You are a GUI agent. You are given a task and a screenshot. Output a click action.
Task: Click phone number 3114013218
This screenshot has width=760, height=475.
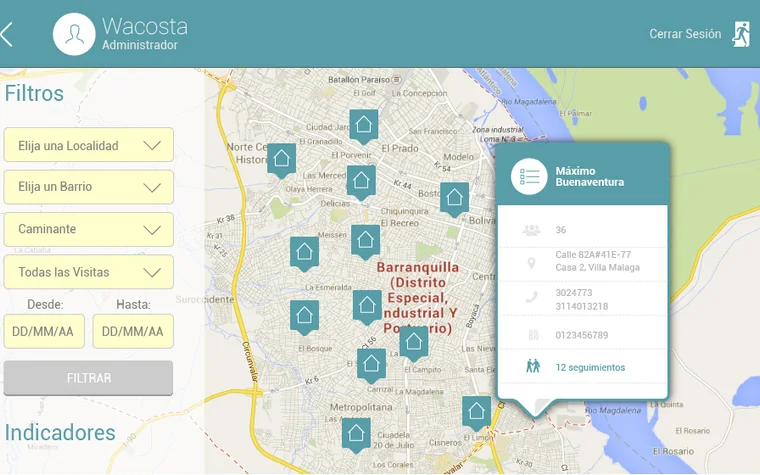[x=581, y=306]
